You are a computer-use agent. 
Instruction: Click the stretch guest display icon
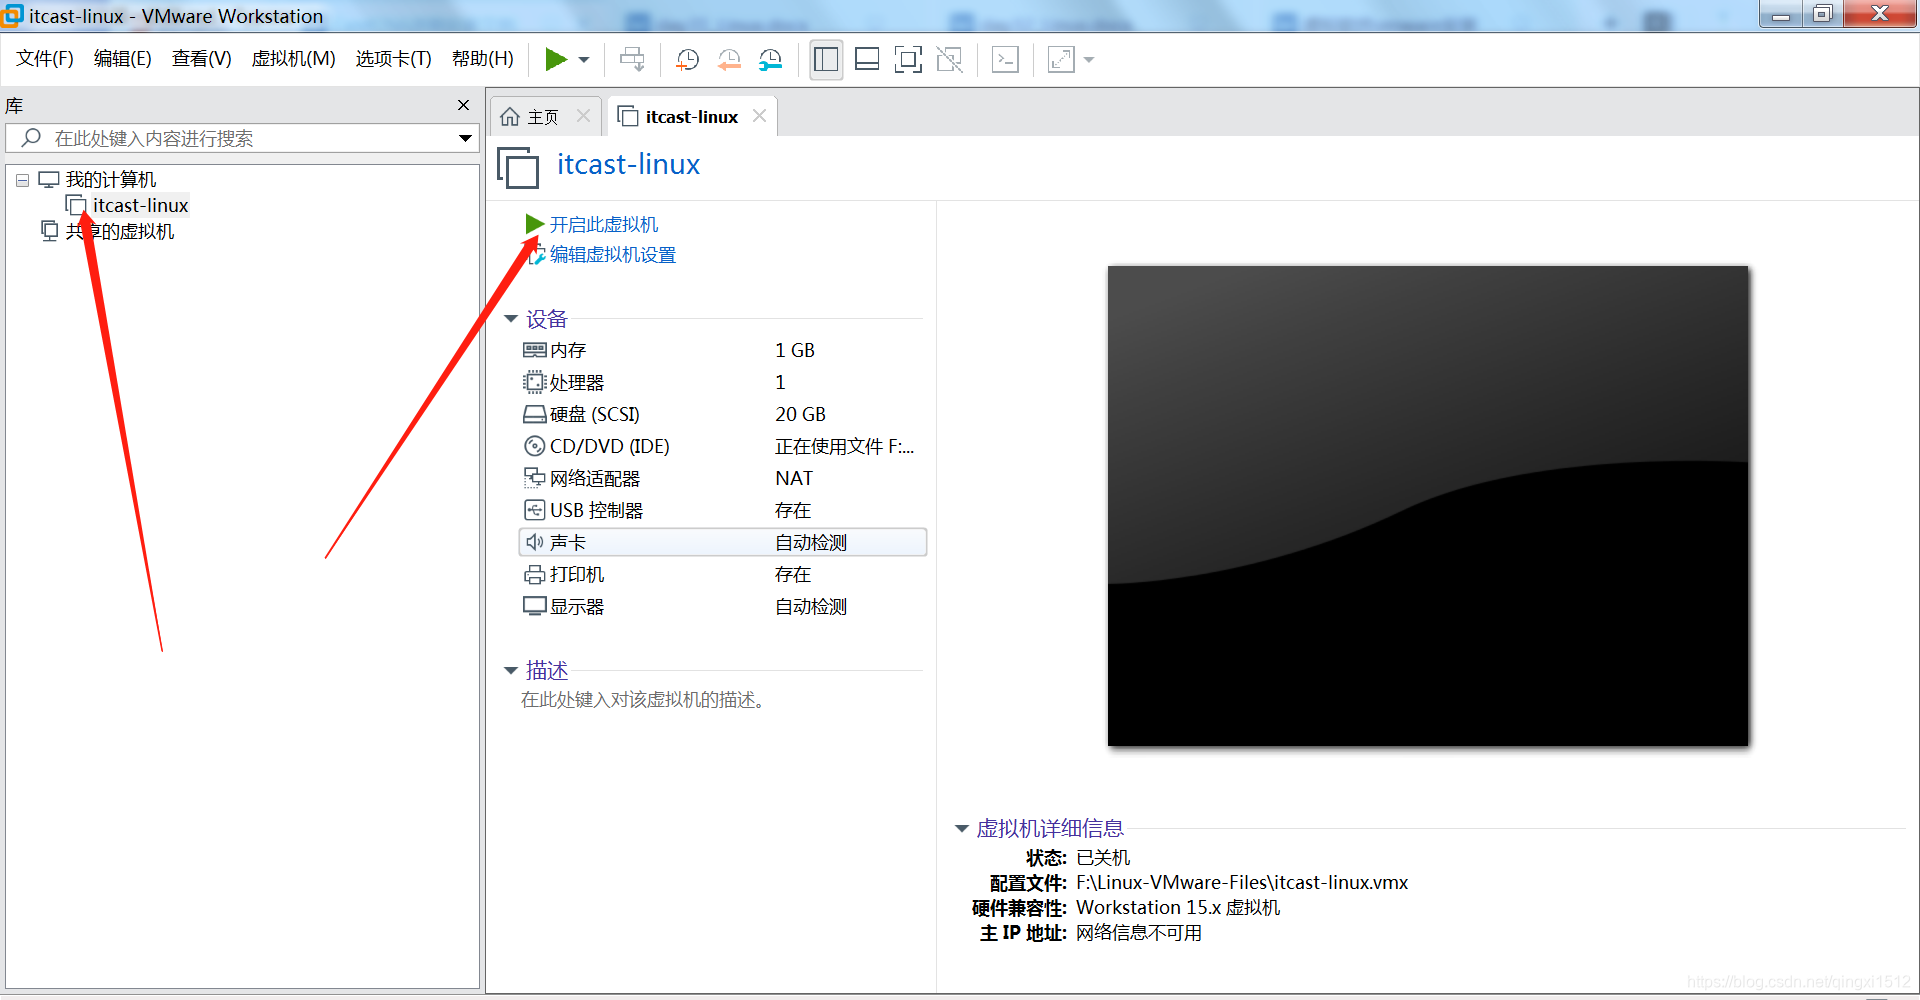coord(1061,60)
